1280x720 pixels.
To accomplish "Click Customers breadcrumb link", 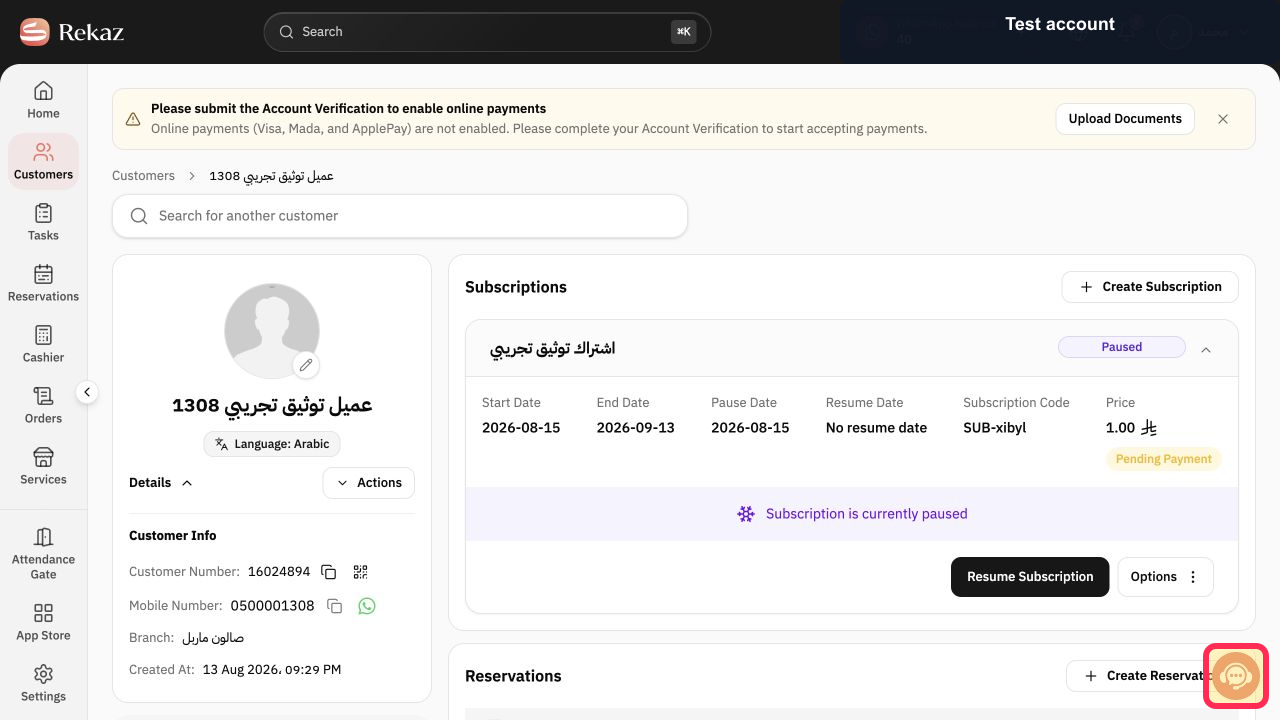I will 143,176.
